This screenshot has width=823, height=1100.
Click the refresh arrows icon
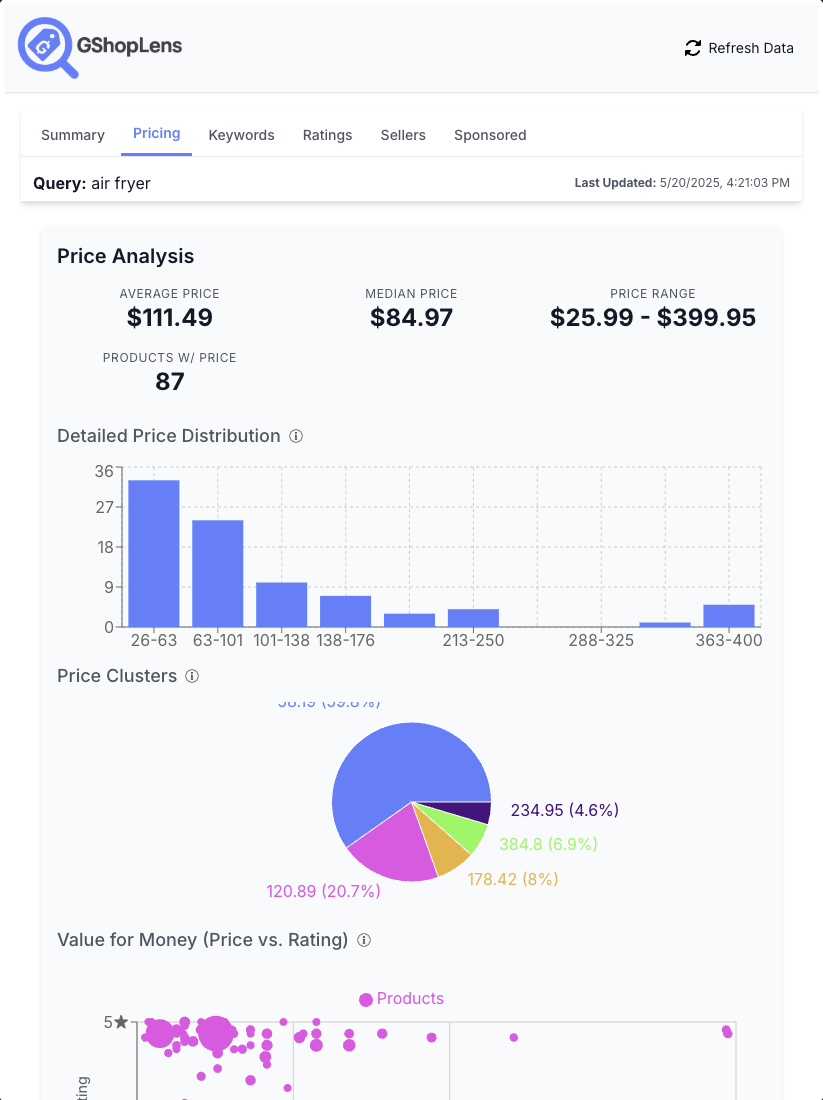coord(692,48)
